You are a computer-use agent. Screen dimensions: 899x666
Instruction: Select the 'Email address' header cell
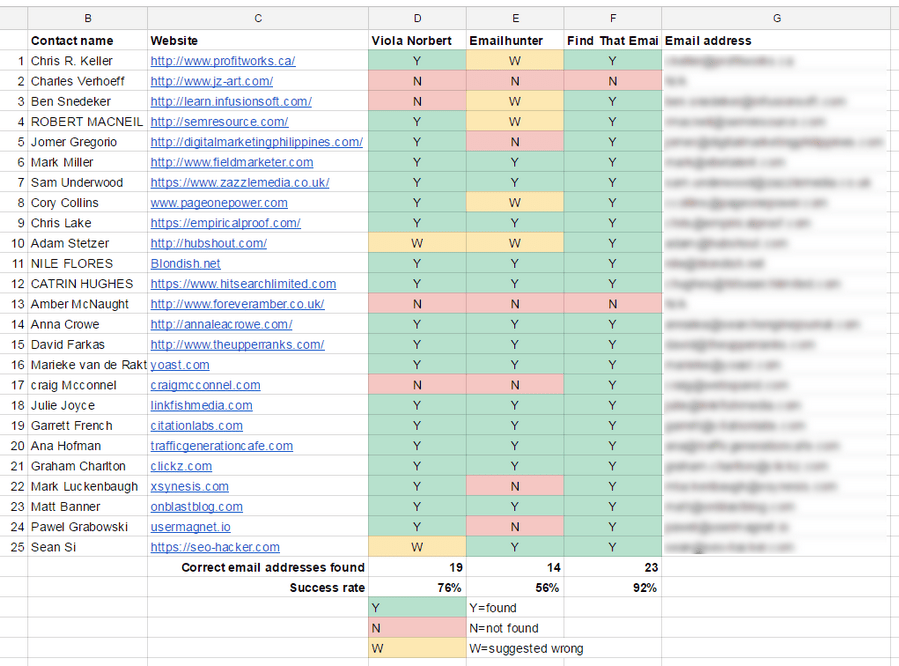tap(777, 41)
